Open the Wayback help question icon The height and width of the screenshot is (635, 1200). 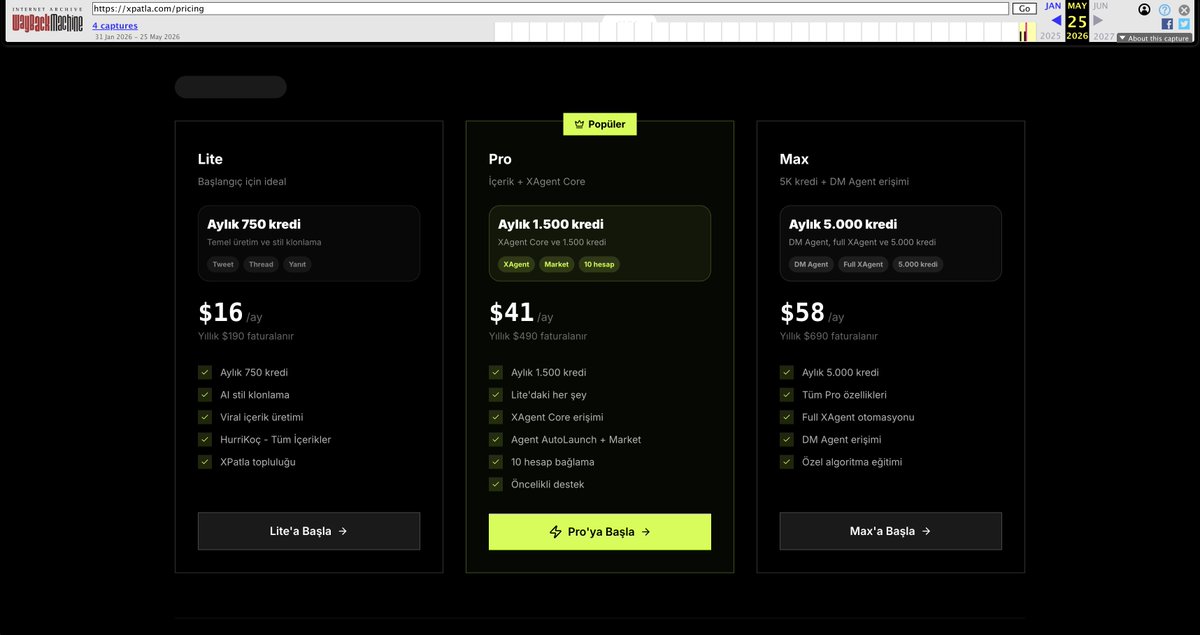1164,9
